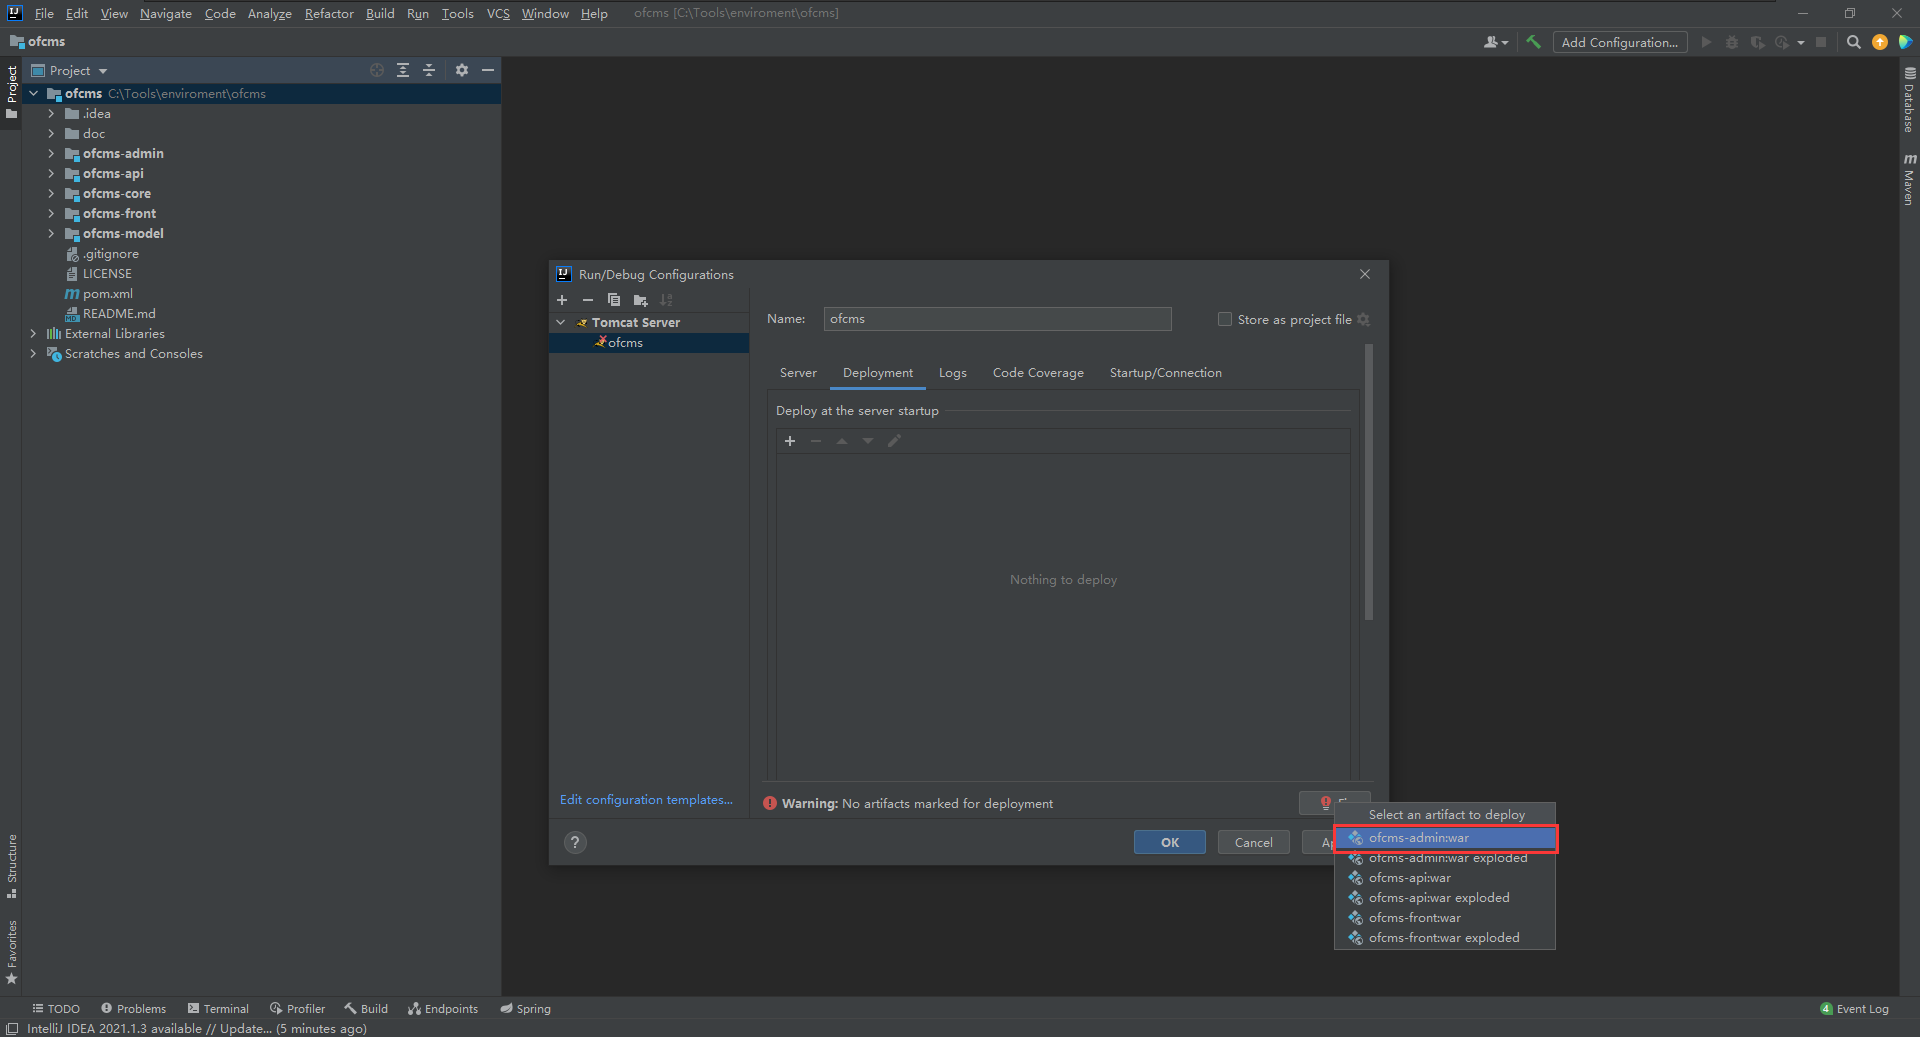Click the edit pencil icon in deployment toolbar
Image resolution: width=1920 pixels, height=1037 pixels.
tap(894, 441)
